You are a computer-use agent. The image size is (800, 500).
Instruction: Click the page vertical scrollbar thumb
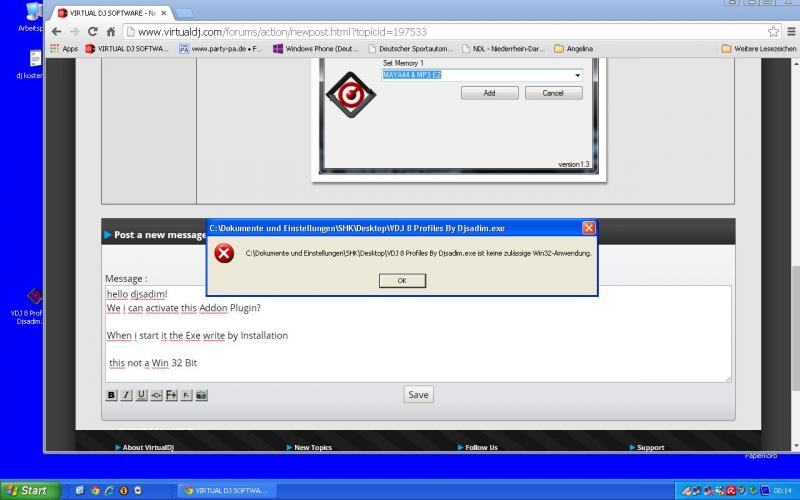point(795,328)
